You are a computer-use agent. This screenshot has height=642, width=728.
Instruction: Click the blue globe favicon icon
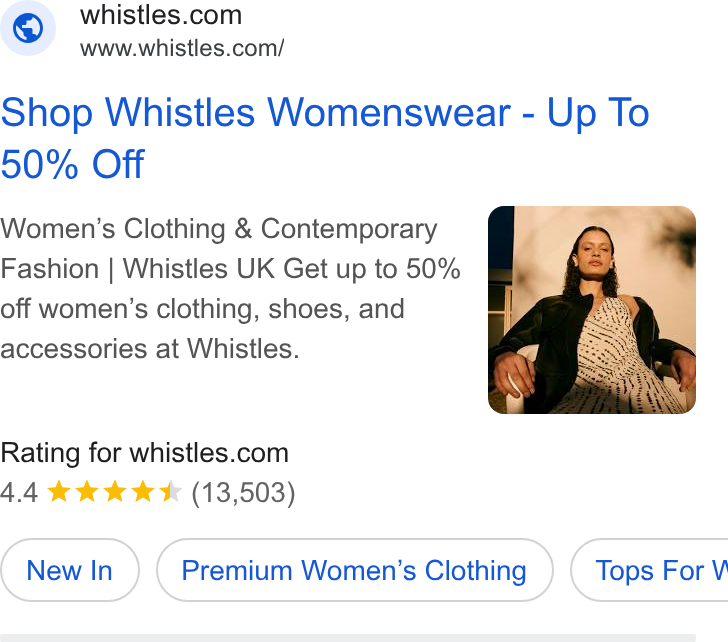click(x=28, y=28)
